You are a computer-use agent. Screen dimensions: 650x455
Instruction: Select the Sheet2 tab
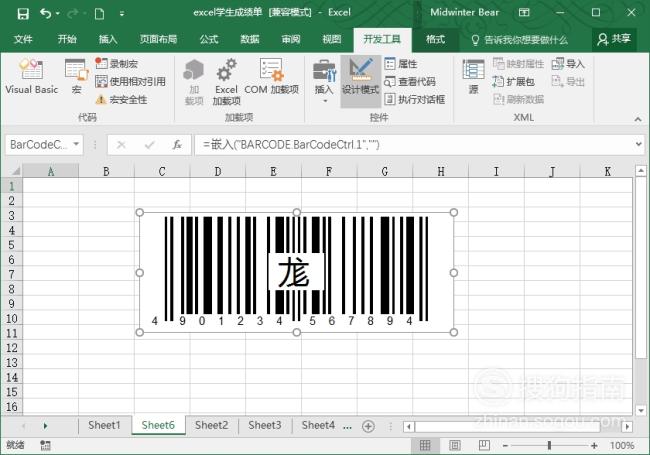211,425
